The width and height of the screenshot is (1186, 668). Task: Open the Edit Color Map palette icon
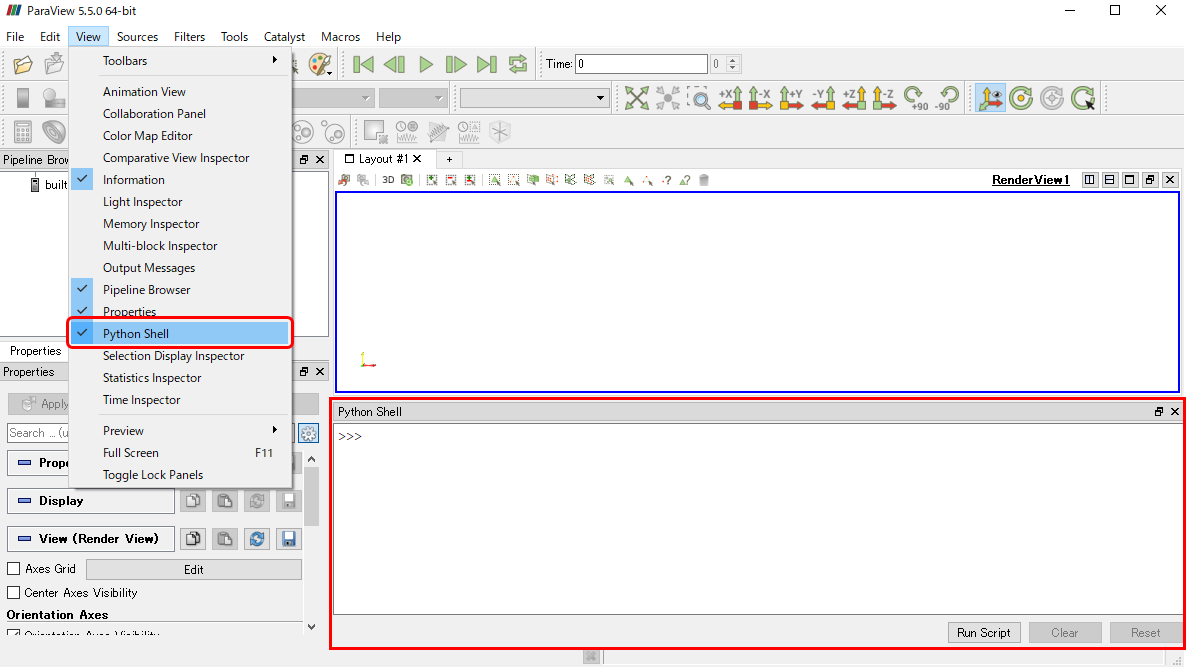click(x=320, y=64)
